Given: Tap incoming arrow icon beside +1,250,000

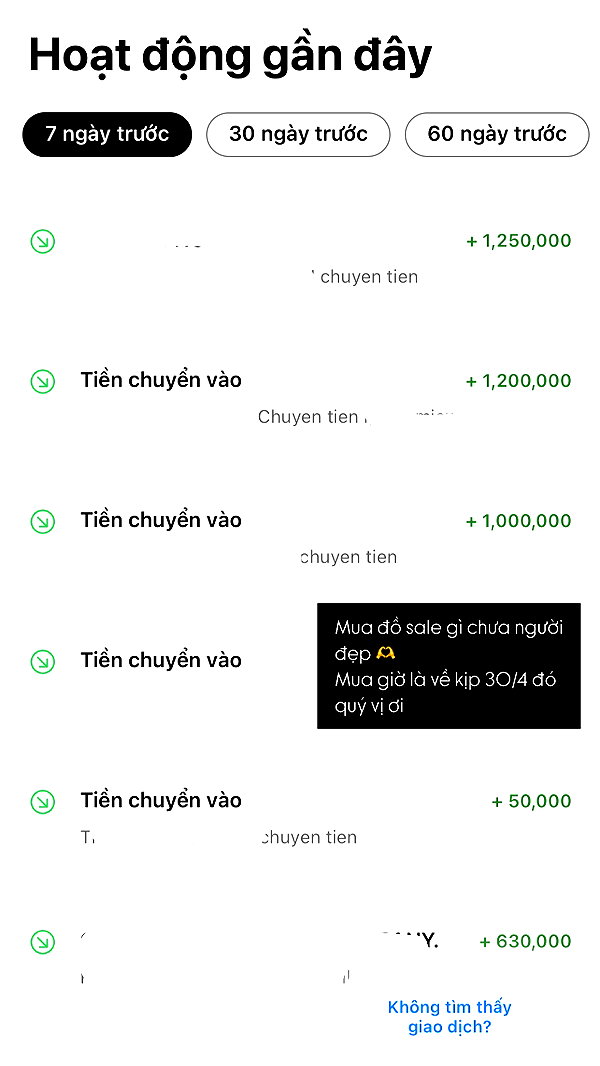Looking at the screenshot, I should pyautogui.click(x=43, y=241).
